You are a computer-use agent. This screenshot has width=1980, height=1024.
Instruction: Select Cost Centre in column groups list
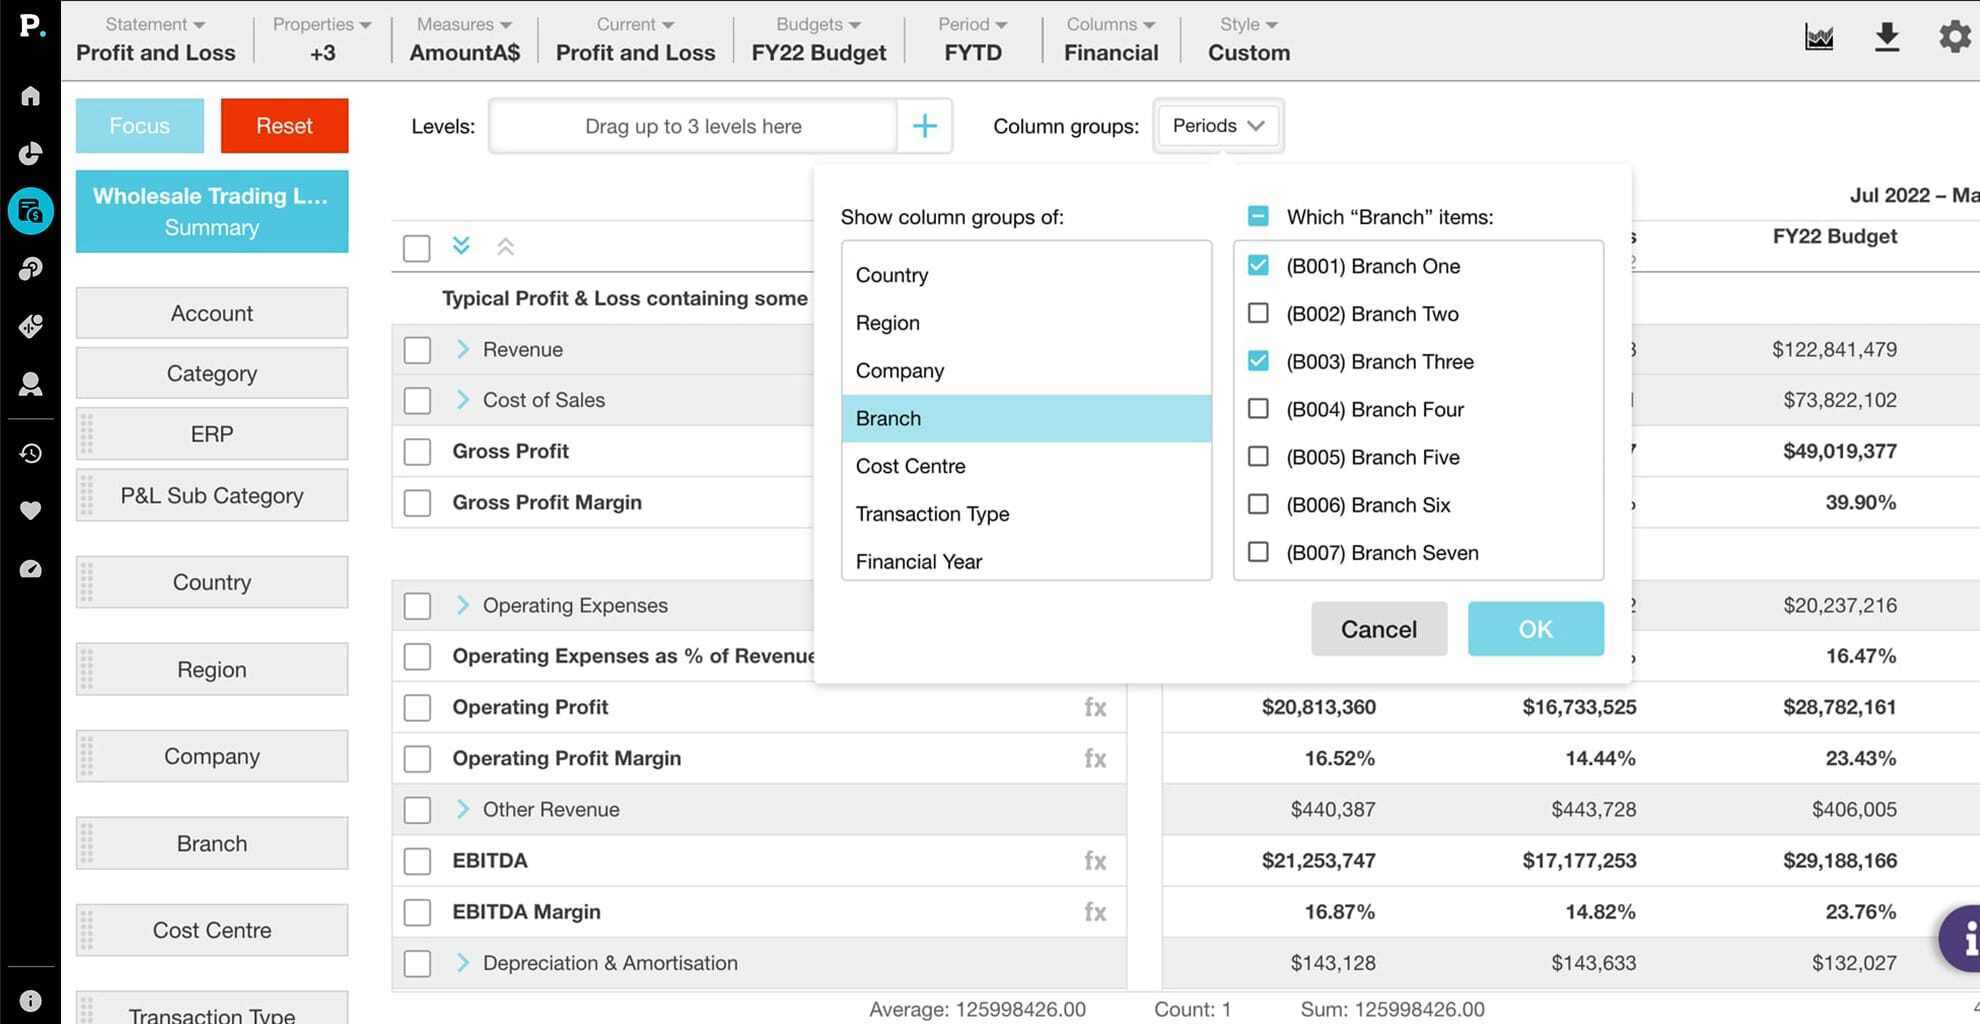point(910,466)
